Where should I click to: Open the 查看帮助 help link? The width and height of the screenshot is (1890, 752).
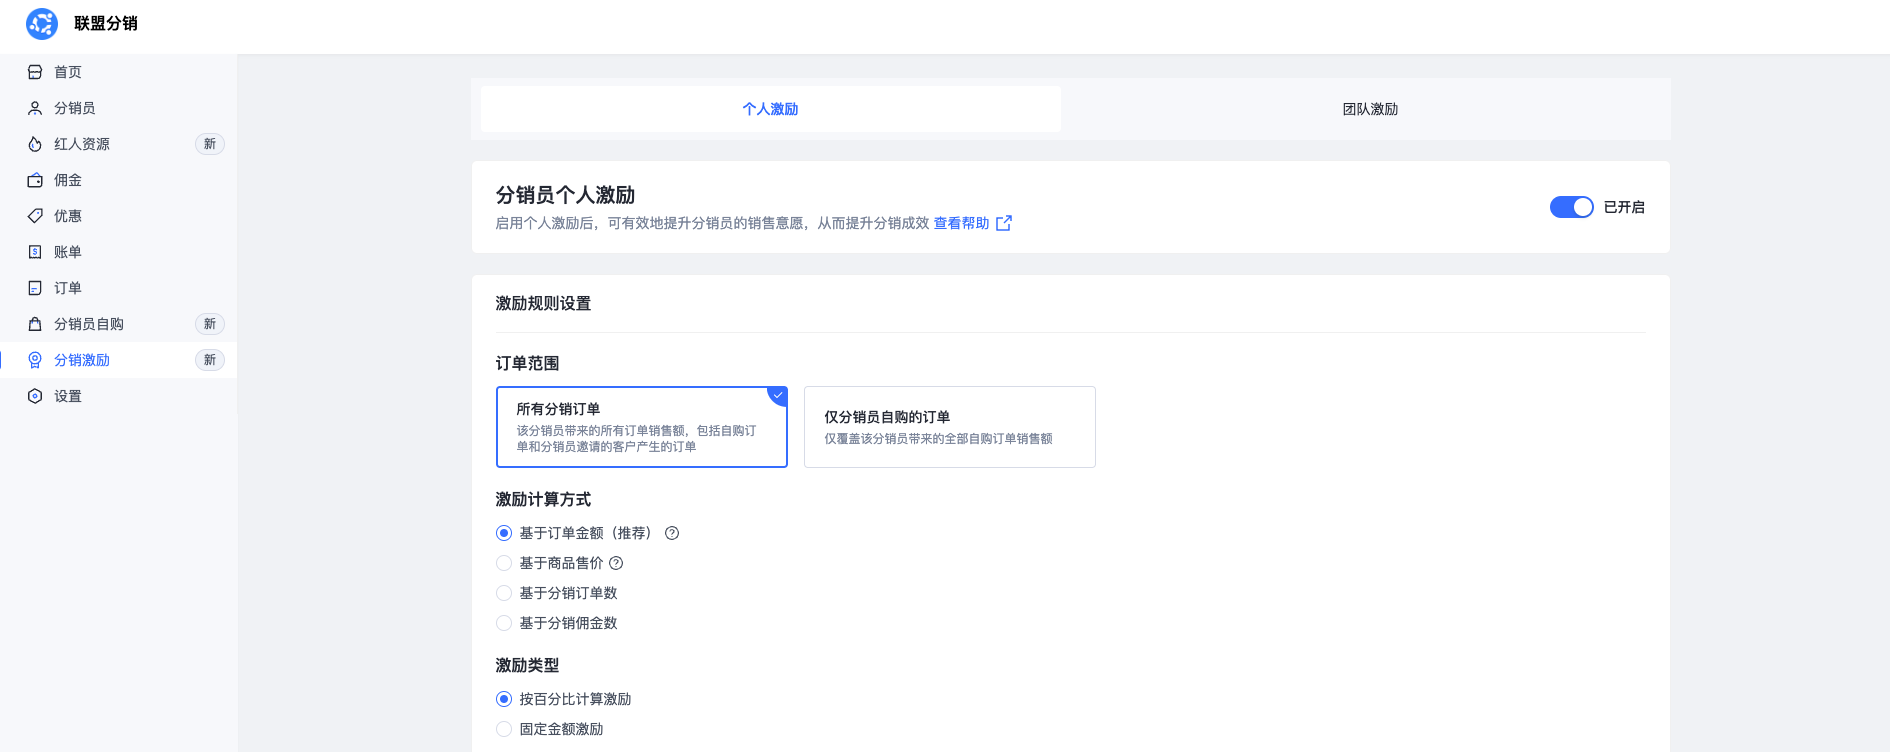[x=961, y=223]
